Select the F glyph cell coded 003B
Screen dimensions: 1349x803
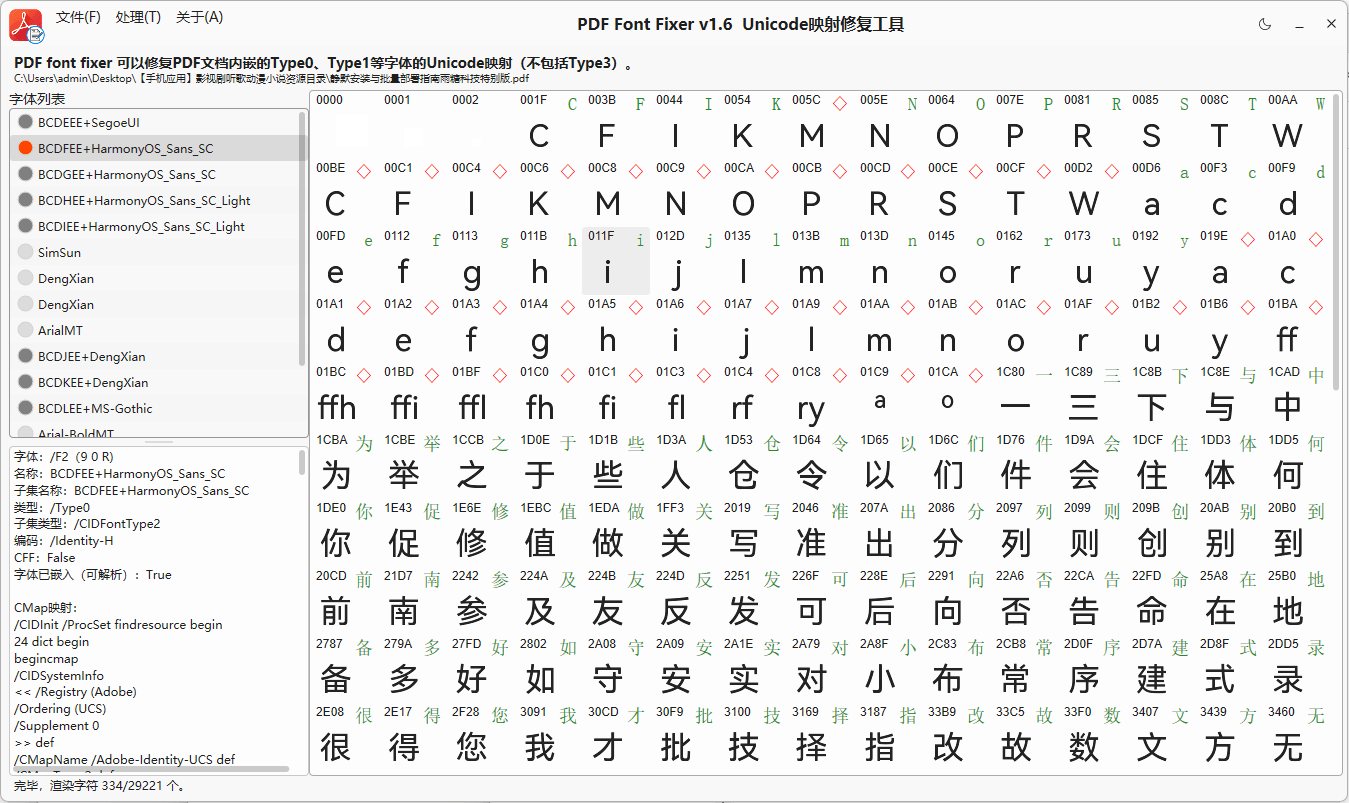tap(616, 124)
